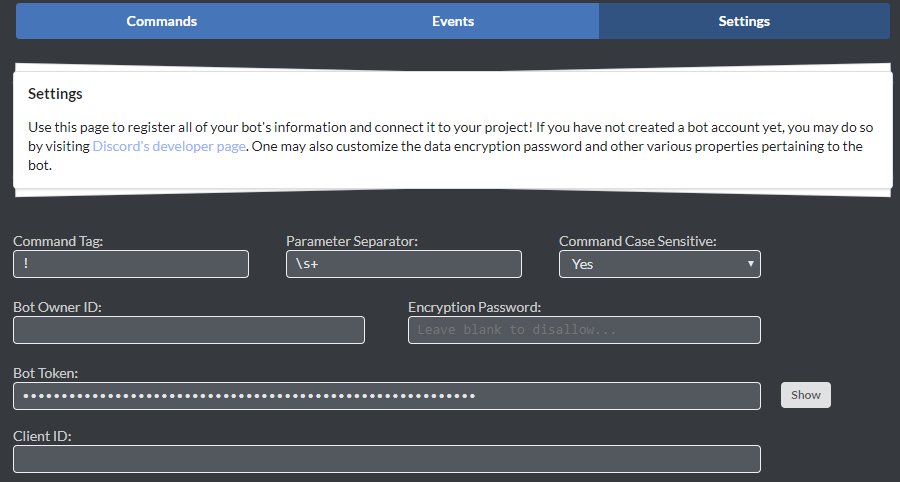Screen dimensions: 900x482
Task: Click inside the Bot Owner ID field
Action: coord(188,330)
